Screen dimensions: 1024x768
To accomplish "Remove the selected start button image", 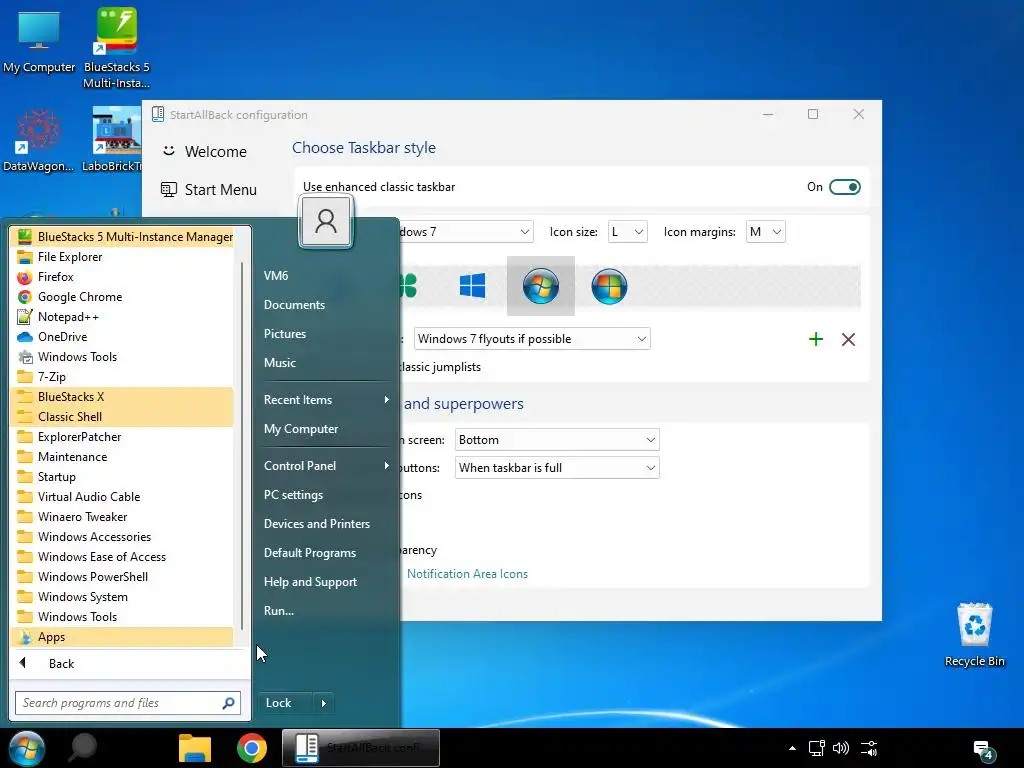I will pos(848,339).
